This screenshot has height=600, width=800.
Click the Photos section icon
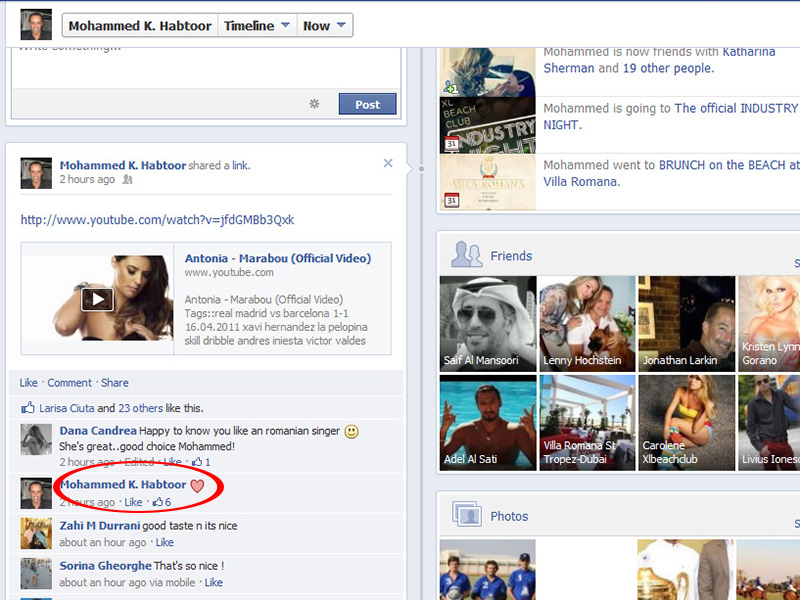click(x=466, y=515)
